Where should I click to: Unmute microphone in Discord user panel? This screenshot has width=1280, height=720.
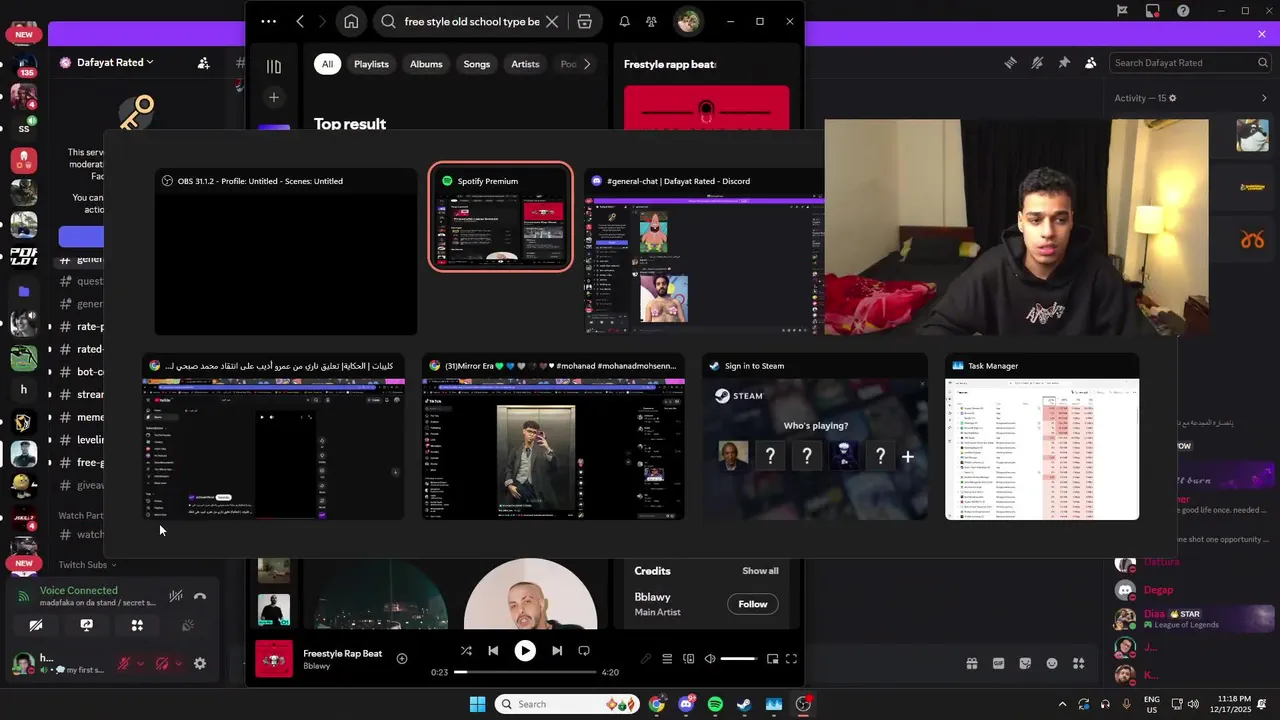[x=125, y=663]
